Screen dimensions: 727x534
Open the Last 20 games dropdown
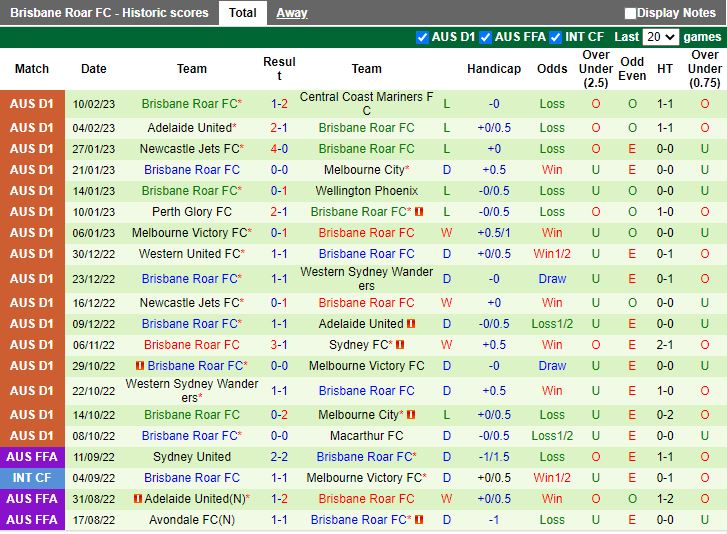point(660,37)
